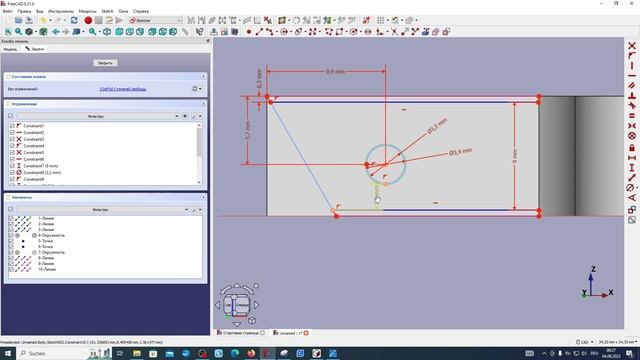Click the macro play arrow icon

coord(119,20)
